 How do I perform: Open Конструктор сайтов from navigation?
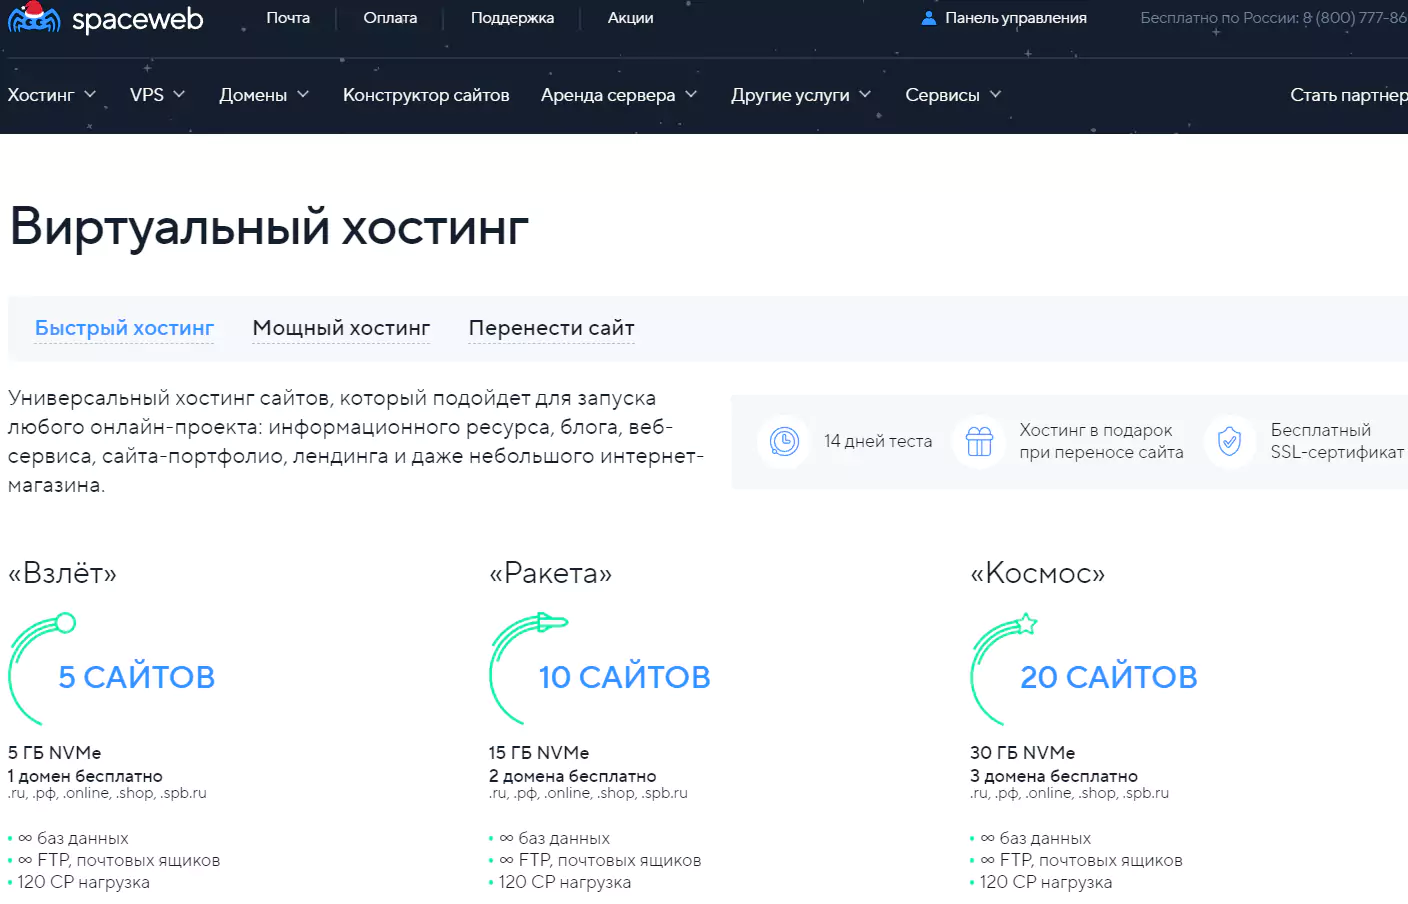pos(426,95)
